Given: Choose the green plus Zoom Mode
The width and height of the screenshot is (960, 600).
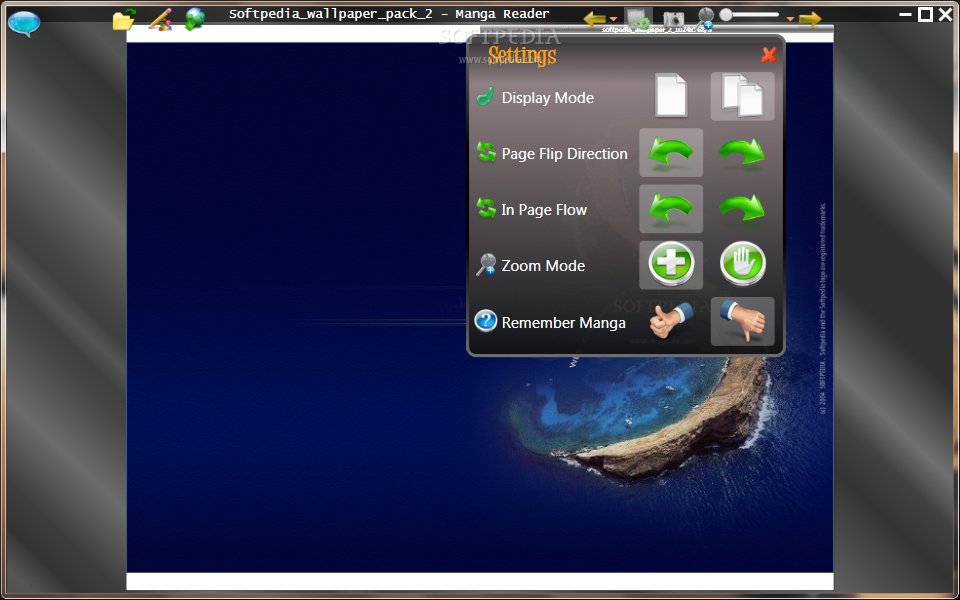Looking at the screenshot, I should coord(671,264).
